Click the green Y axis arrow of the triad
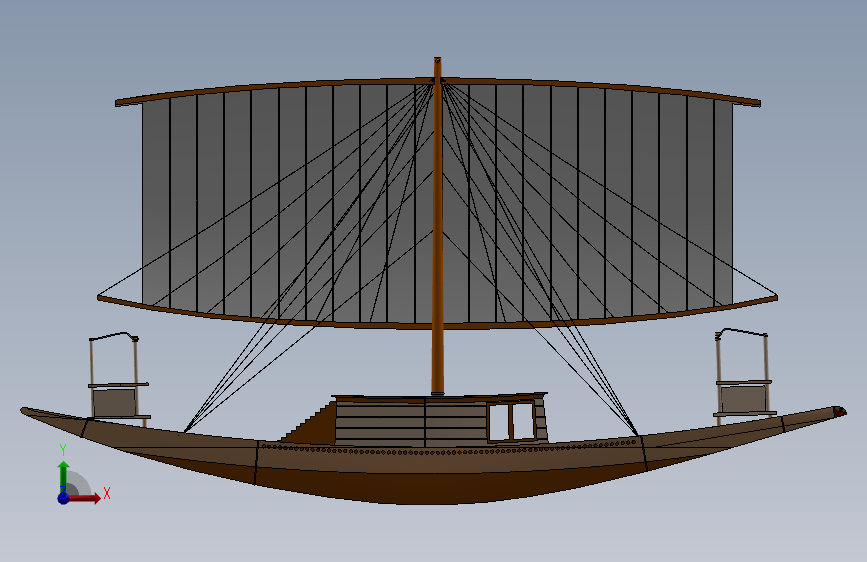Image resolution: width=867 pixels, height=562 pixels. pos(63,476)
